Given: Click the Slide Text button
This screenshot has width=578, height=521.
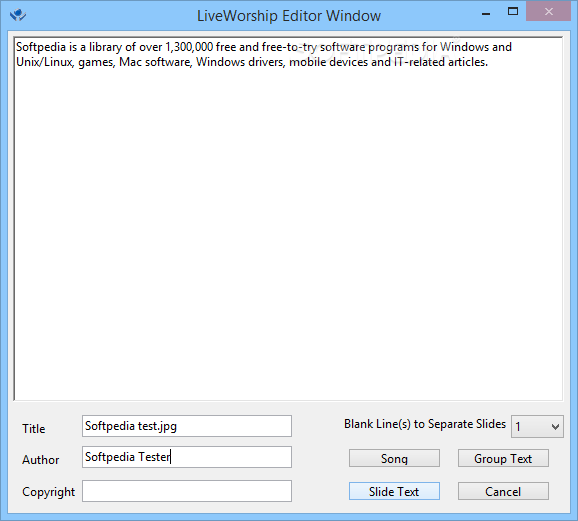Looking at the screenshot, I should tap(394, 492).
